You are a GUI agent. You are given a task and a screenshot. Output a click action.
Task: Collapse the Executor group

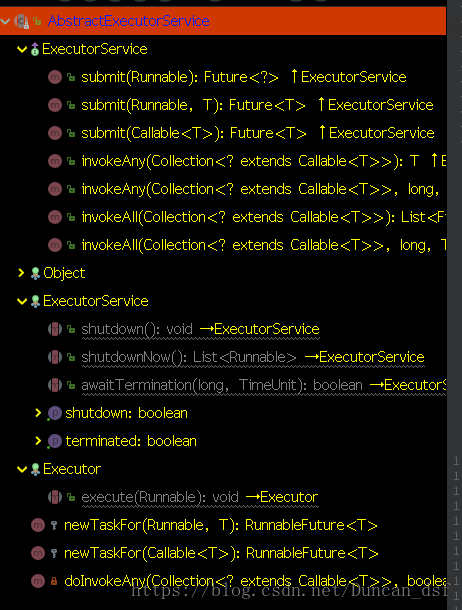coord(22,470)
